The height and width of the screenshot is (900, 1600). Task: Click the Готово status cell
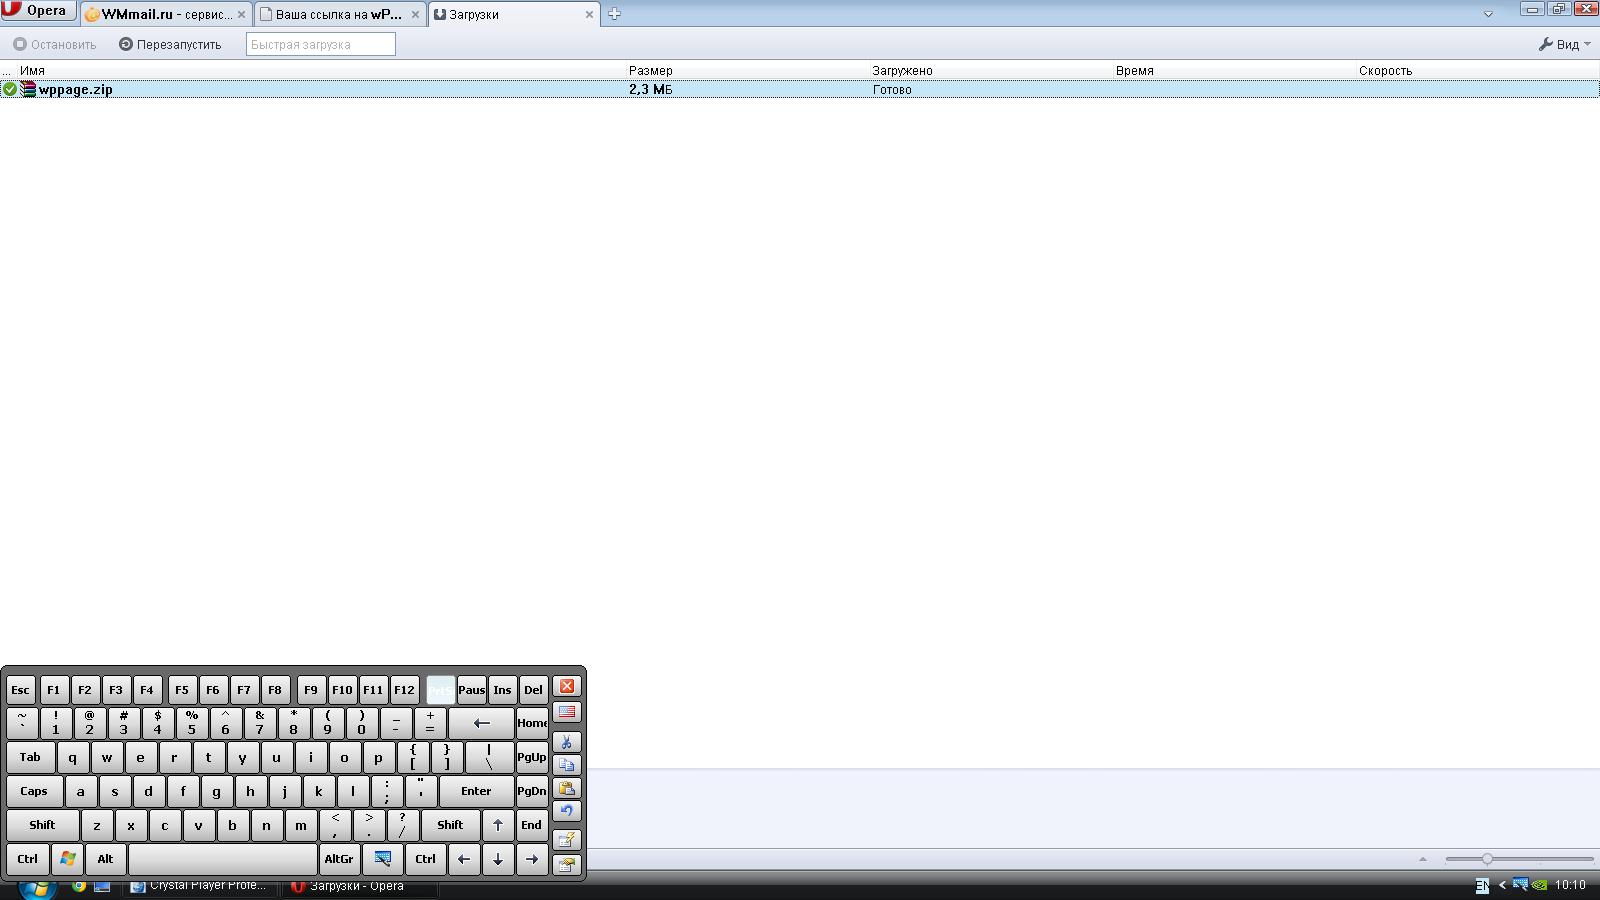point(892,89)
